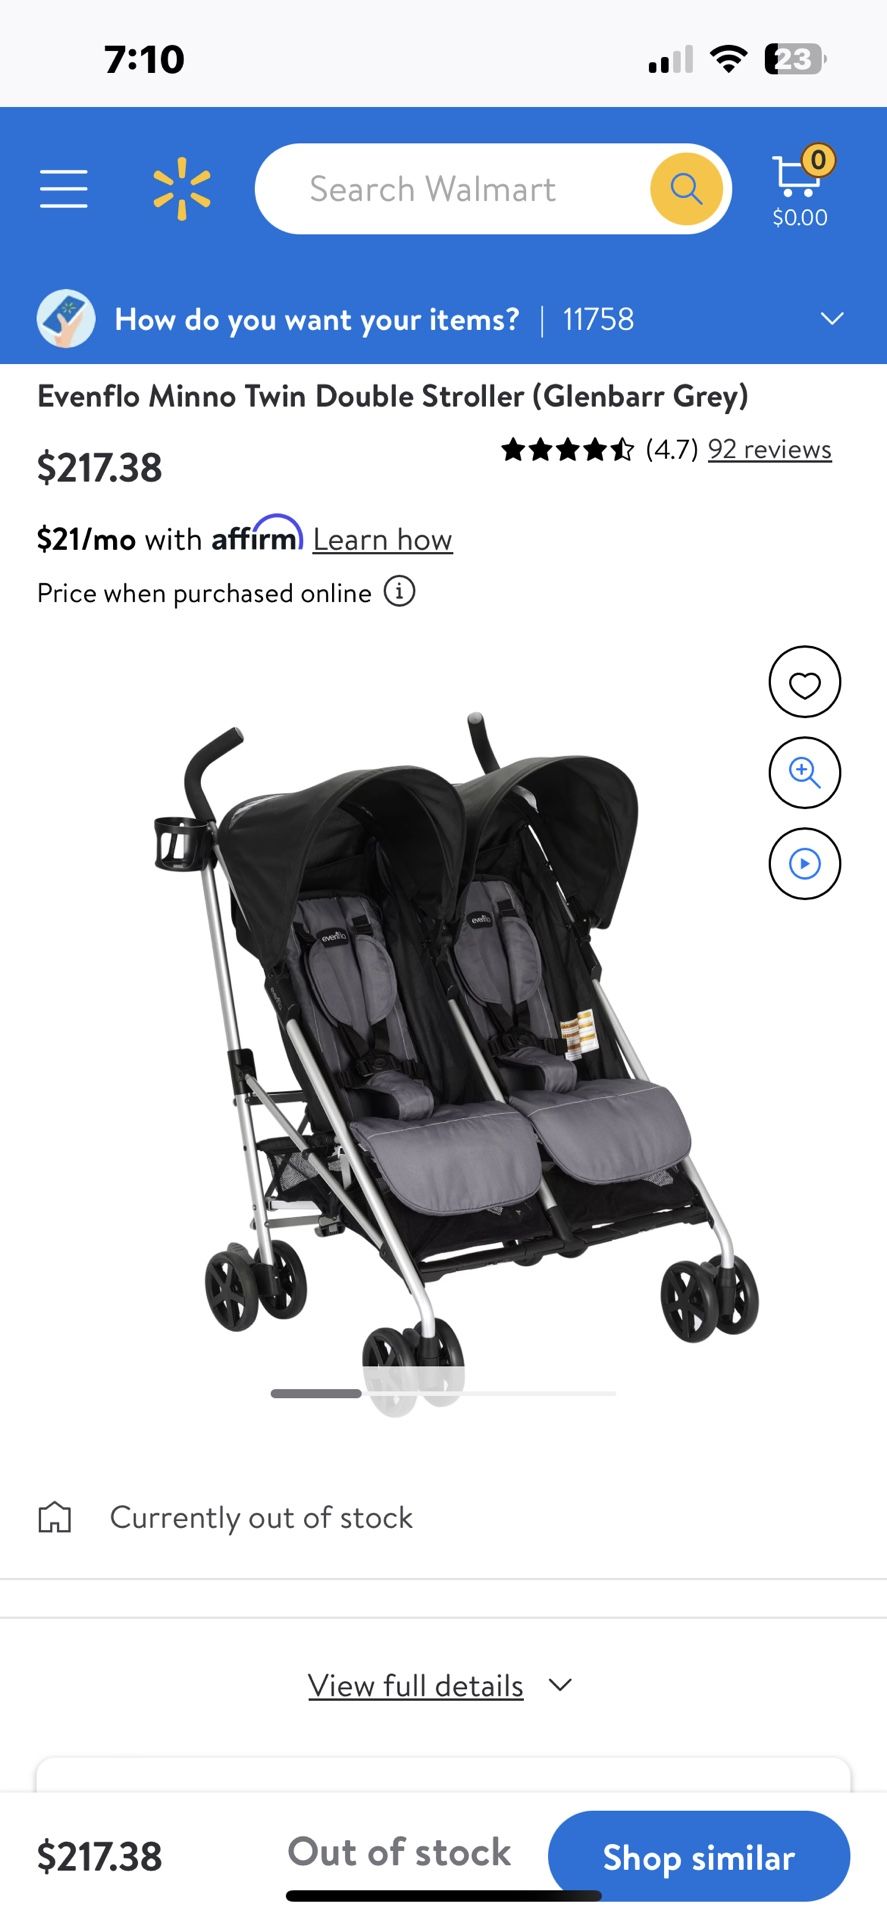Open the shopping cart showing $0.00
The width and height of the screenshot is (887, 1920).
[x=801, y=187]
